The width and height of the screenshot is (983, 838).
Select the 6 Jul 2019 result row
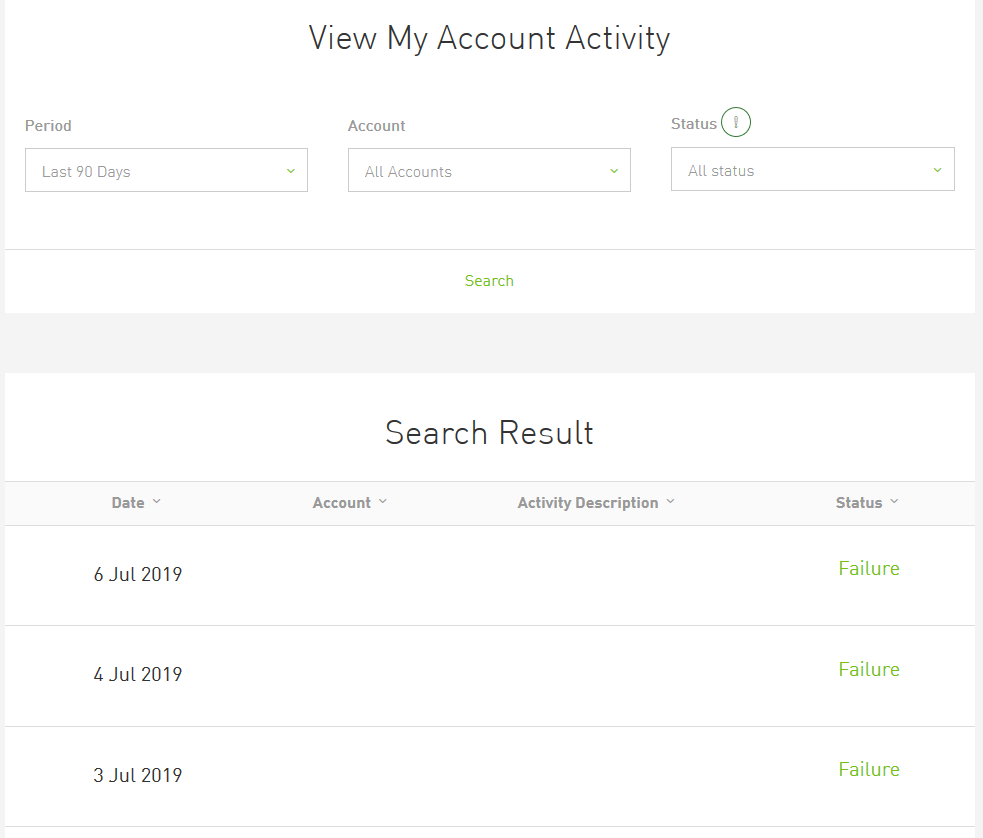[490, 575]
